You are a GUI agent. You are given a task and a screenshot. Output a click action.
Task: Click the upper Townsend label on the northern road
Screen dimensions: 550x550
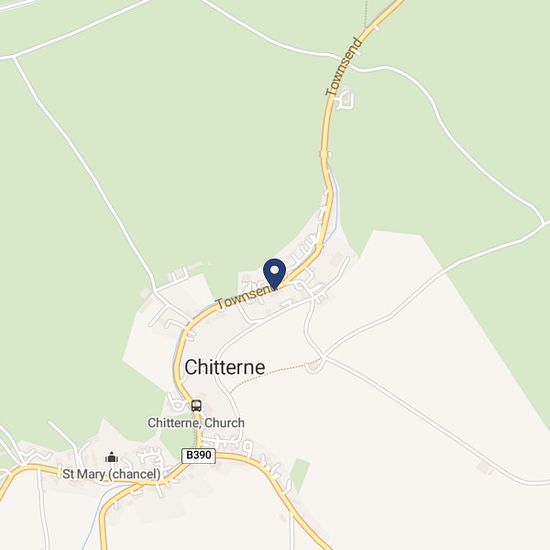(344, 67)
